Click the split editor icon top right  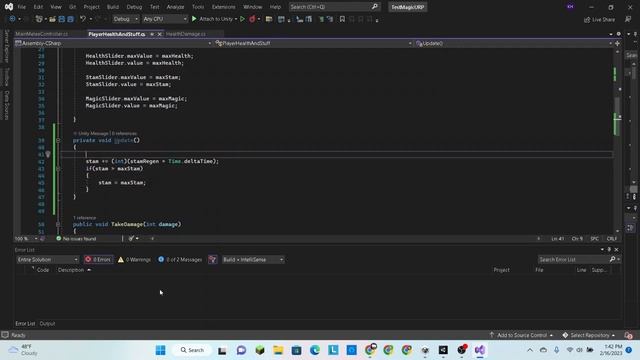click(x=617, y=43)
